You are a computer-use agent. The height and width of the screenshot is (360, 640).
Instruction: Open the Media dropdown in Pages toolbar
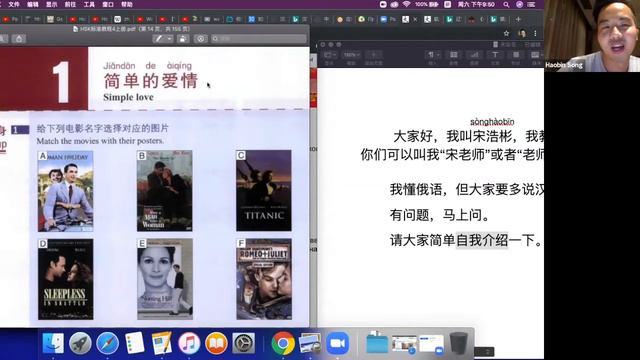pyautogui.click(x=536, y=55)
